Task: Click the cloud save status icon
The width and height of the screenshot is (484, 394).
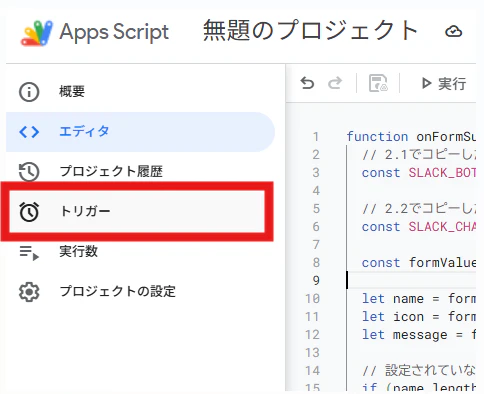Action: point(454,31)
